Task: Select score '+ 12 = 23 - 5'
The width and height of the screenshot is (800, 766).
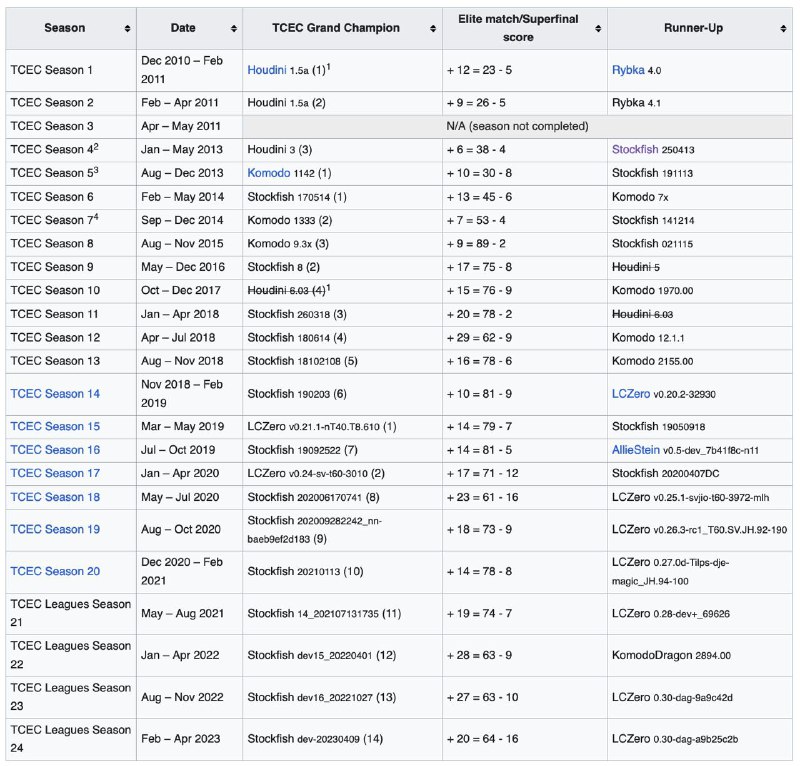Action: click(479, 70)
